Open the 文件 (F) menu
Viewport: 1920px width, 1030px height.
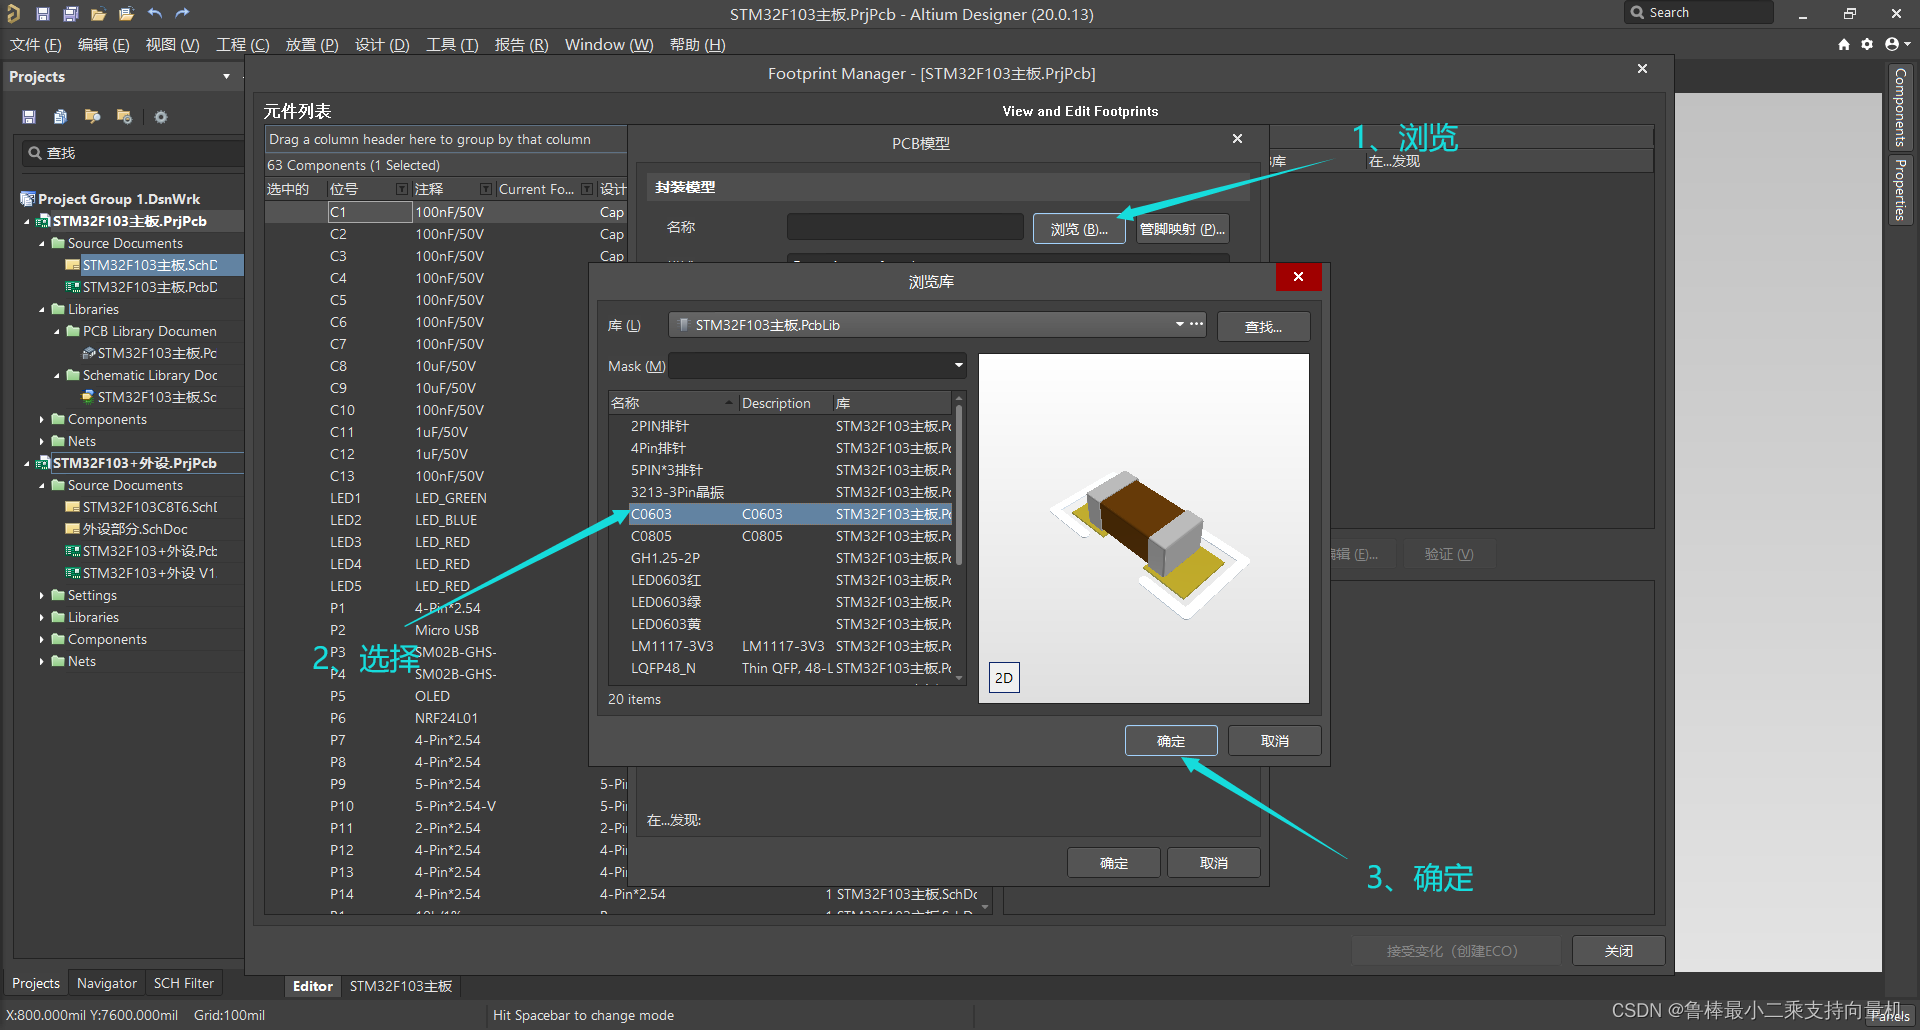[36, 45]
